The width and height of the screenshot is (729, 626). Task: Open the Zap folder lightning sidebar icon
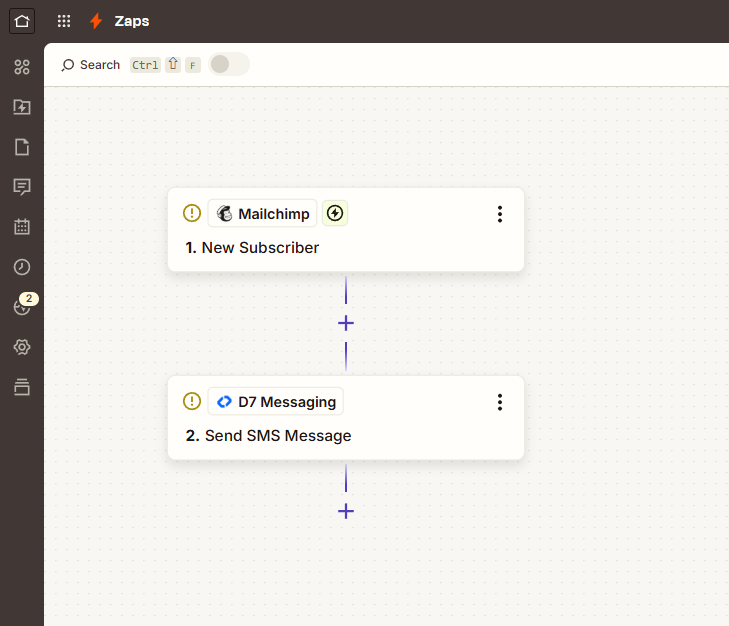pyautogui.click(x=22, y=107)
